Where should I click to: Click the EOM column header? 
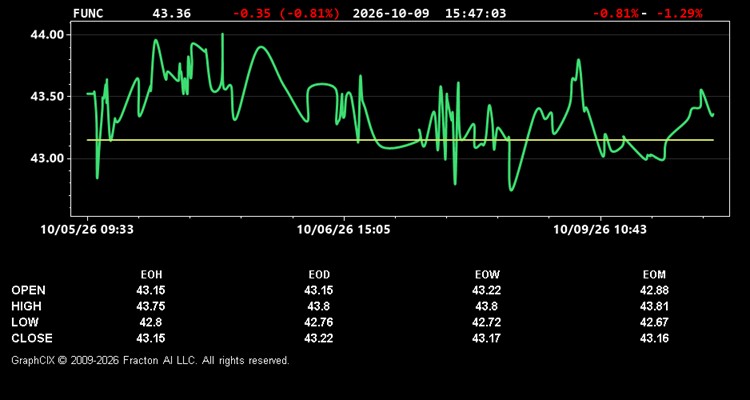point(654,275)
